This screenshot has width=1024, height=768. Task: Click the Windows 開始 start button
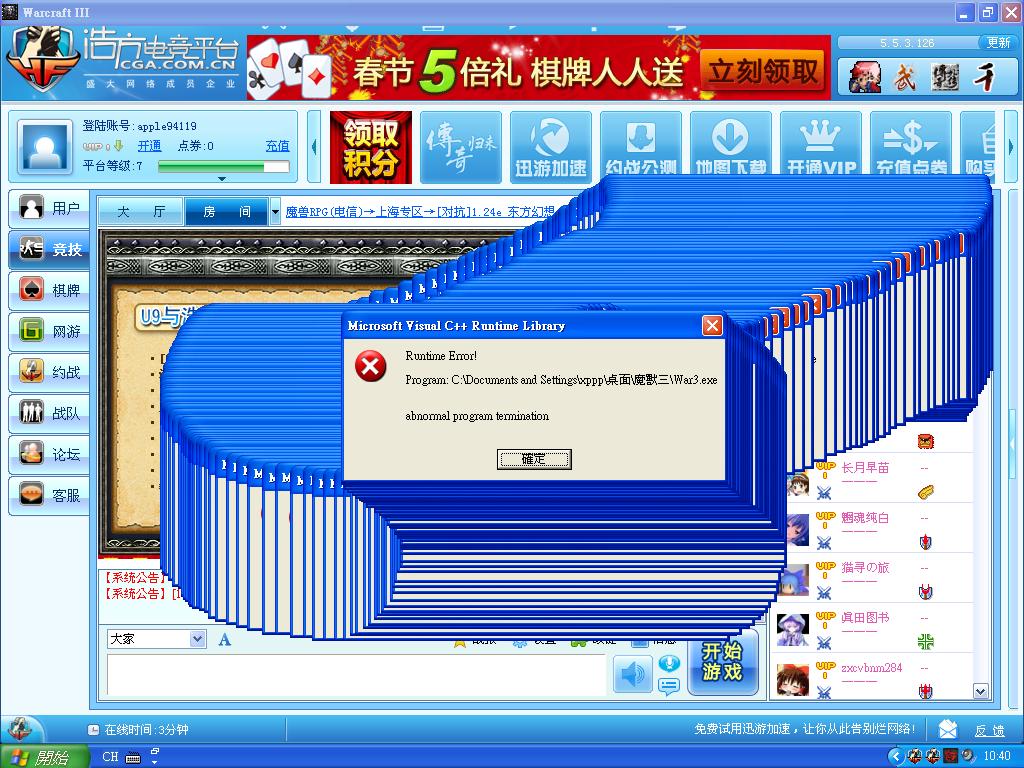(43, 756)
